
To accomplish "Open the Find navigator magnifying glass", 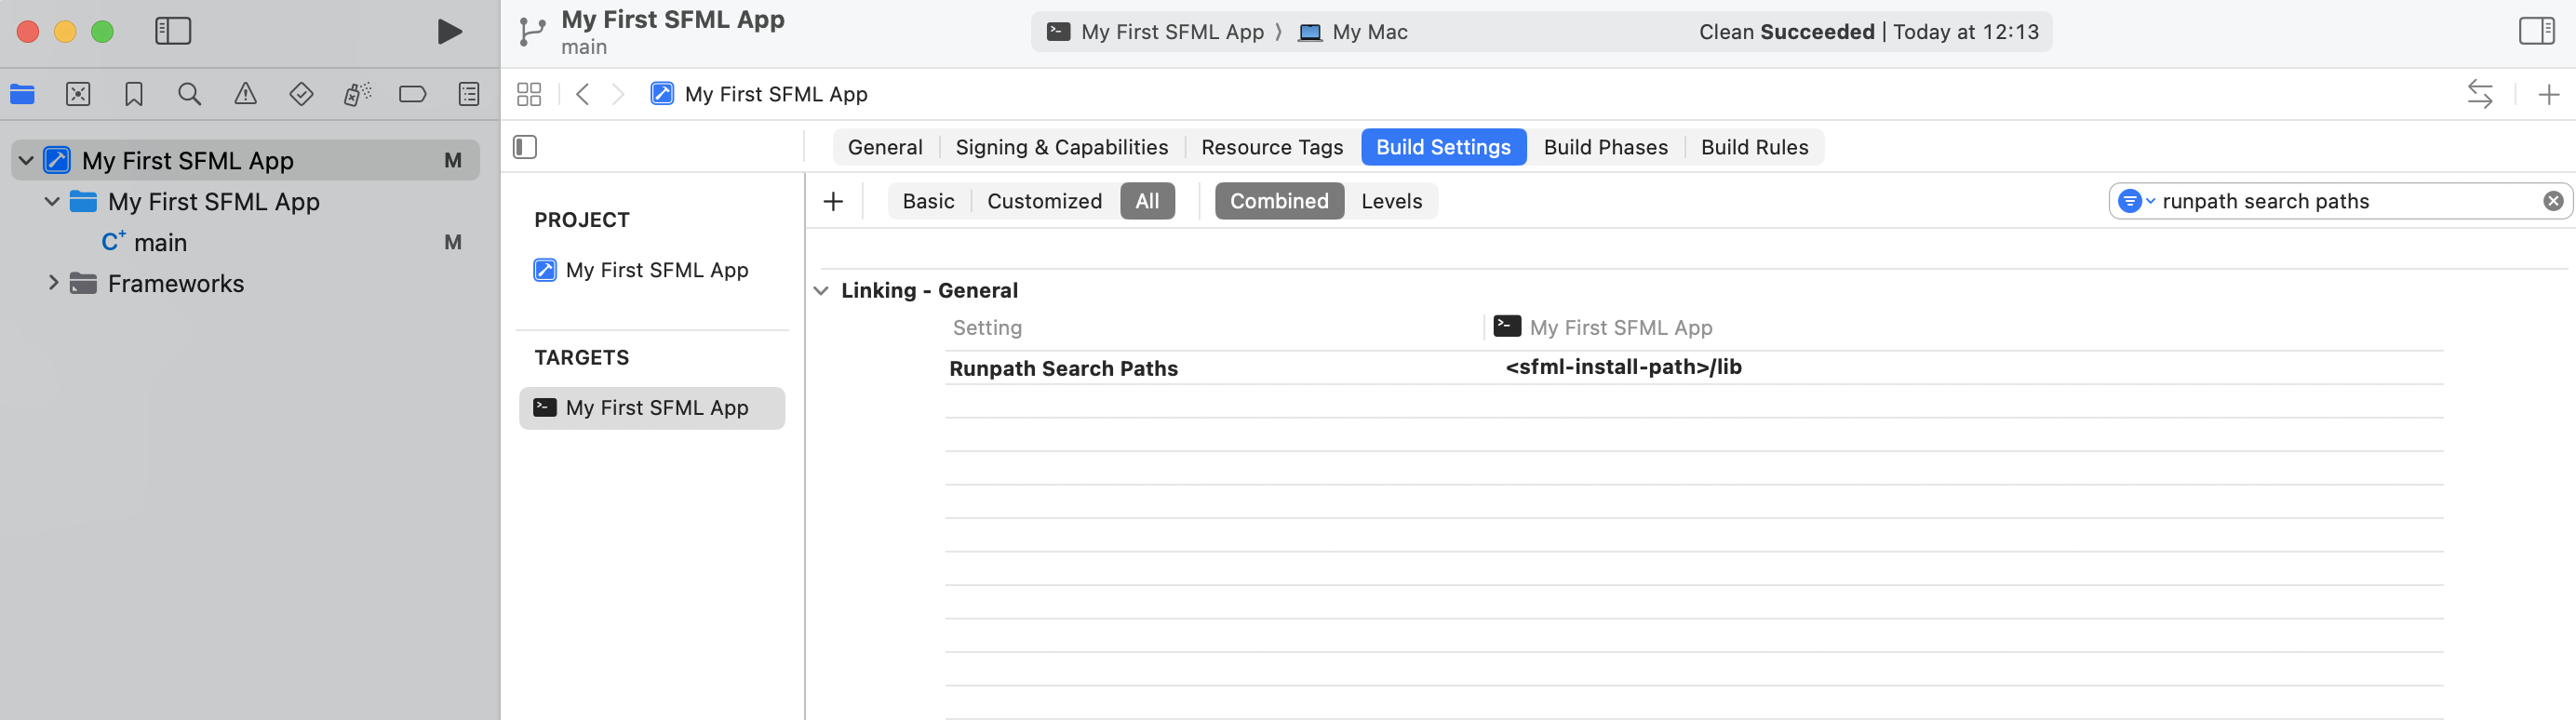I will point(189,93).
